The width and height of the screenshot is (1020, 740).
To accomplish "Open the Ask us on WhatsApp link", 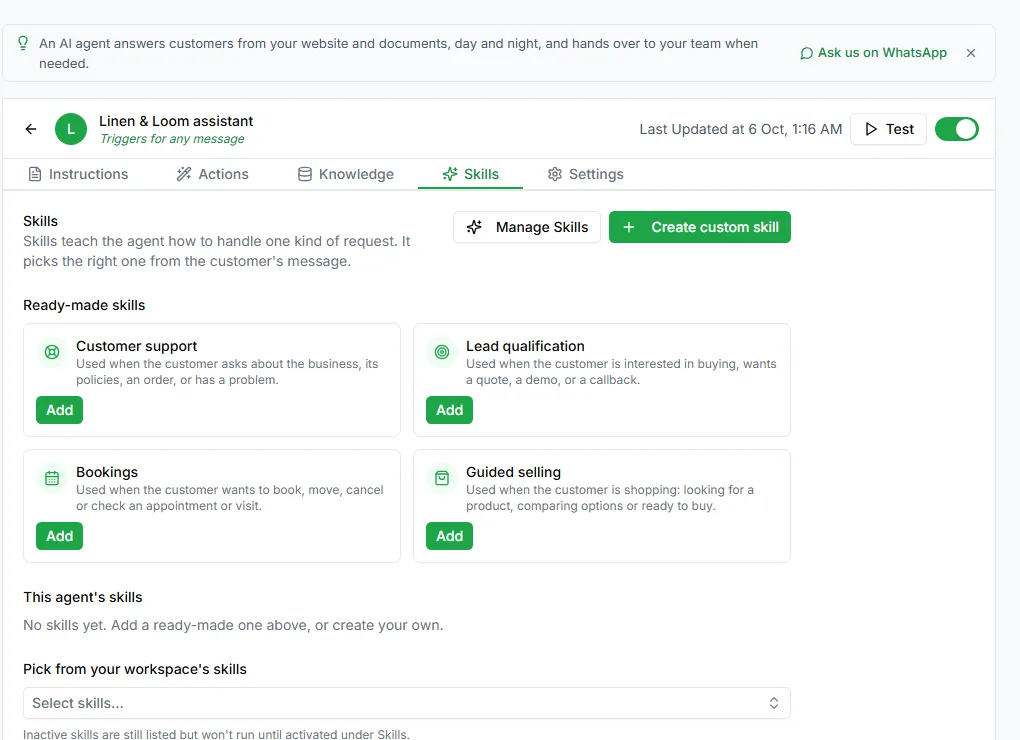I will point(874,53).
